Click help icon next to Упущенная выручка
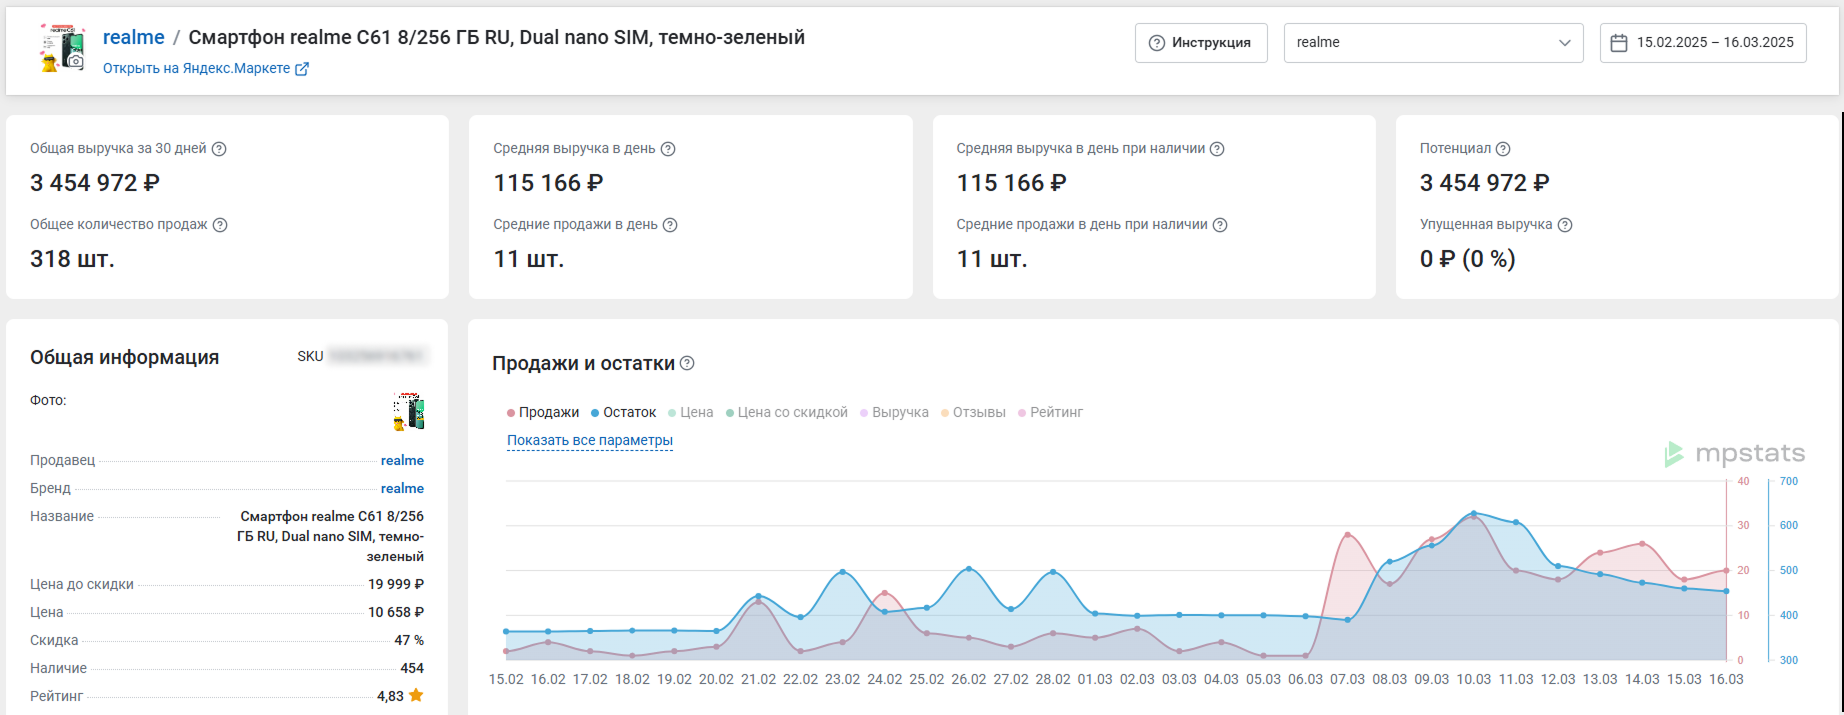 pos(1565,225)
